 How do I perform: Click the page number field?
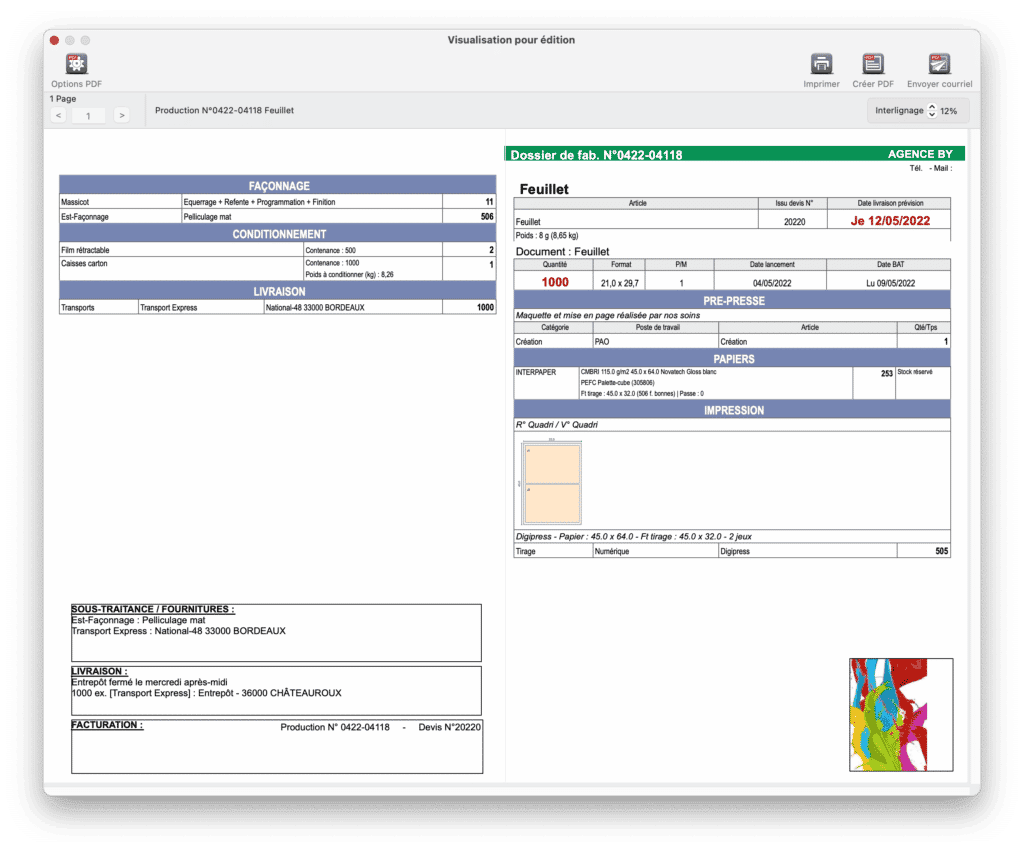90,116
